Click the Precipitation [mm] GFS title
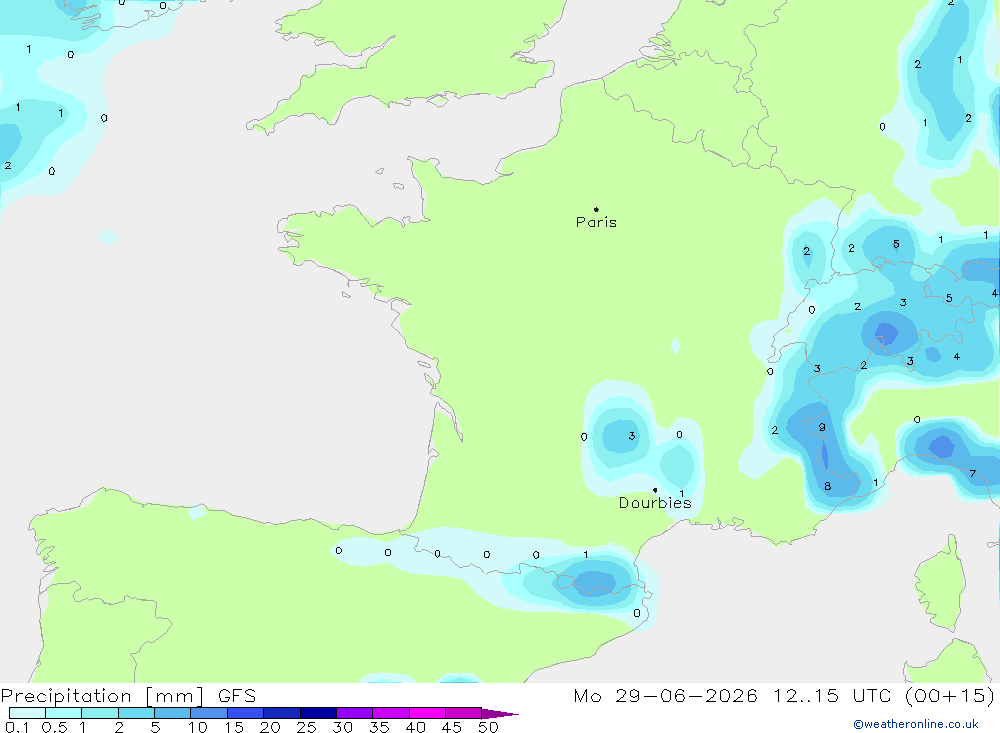Screen dimensions: 1000x733 [128, 696]
